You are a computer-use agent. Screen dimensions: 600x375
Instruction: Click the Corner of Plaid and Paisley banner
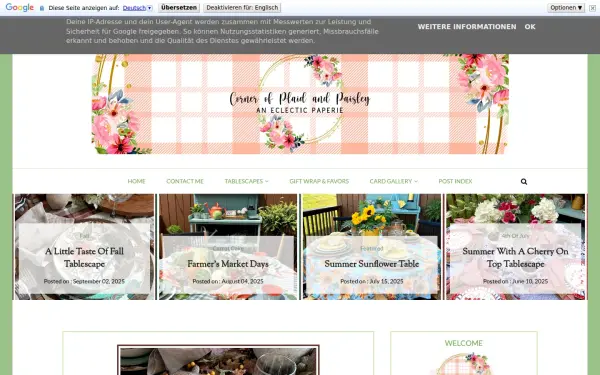(300, 104)
